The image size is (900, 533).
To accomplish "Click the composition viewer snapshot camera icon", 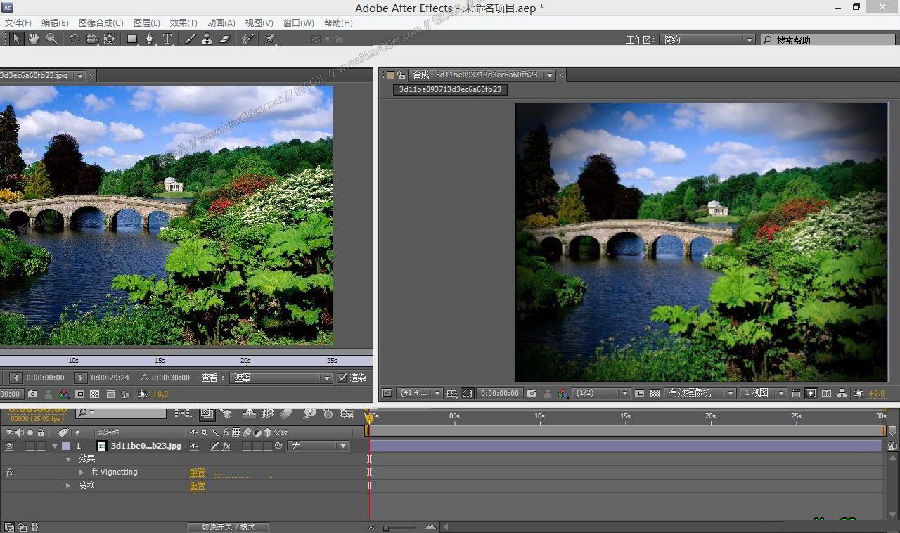I will click(532, 394).
